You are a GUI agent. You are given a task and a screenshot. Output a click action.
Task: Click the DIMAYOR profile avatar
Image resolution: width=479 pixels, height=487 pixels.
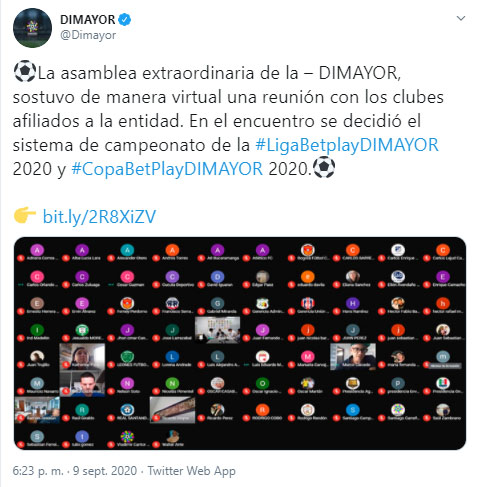[x=32, y=28]
